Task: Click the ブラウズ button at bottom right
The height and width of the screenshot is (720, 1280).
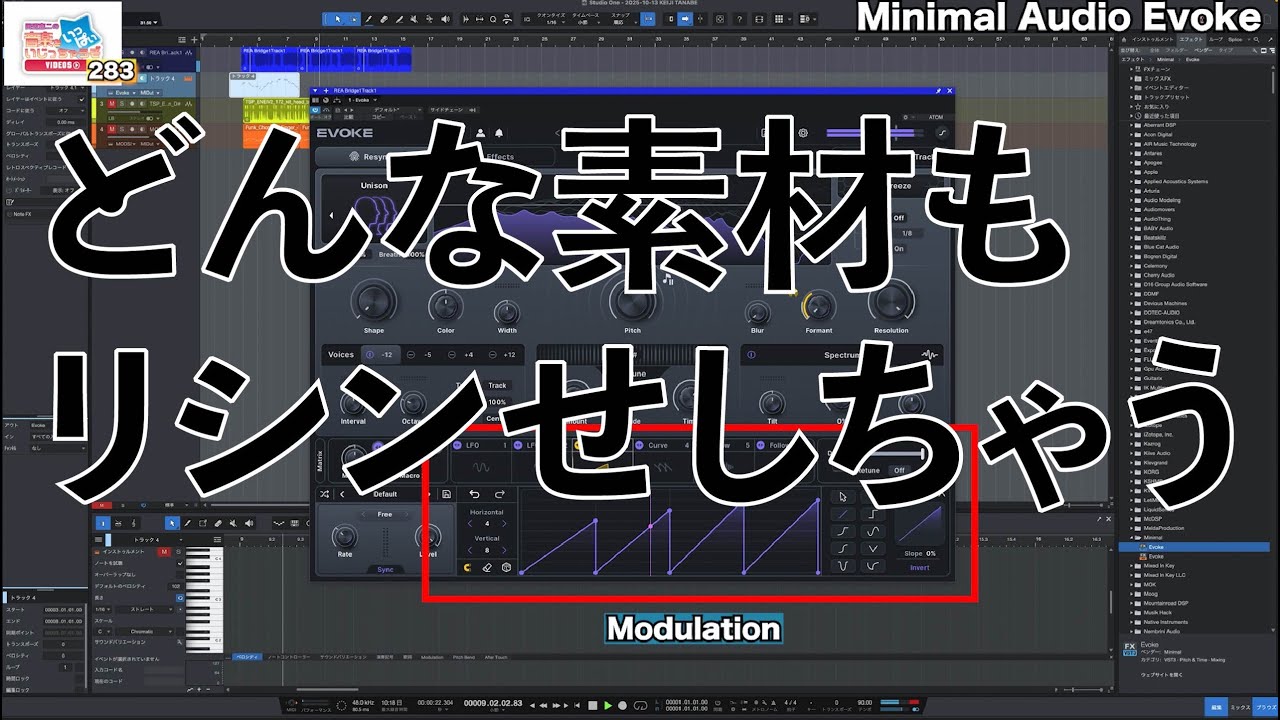Action: 1263,707
